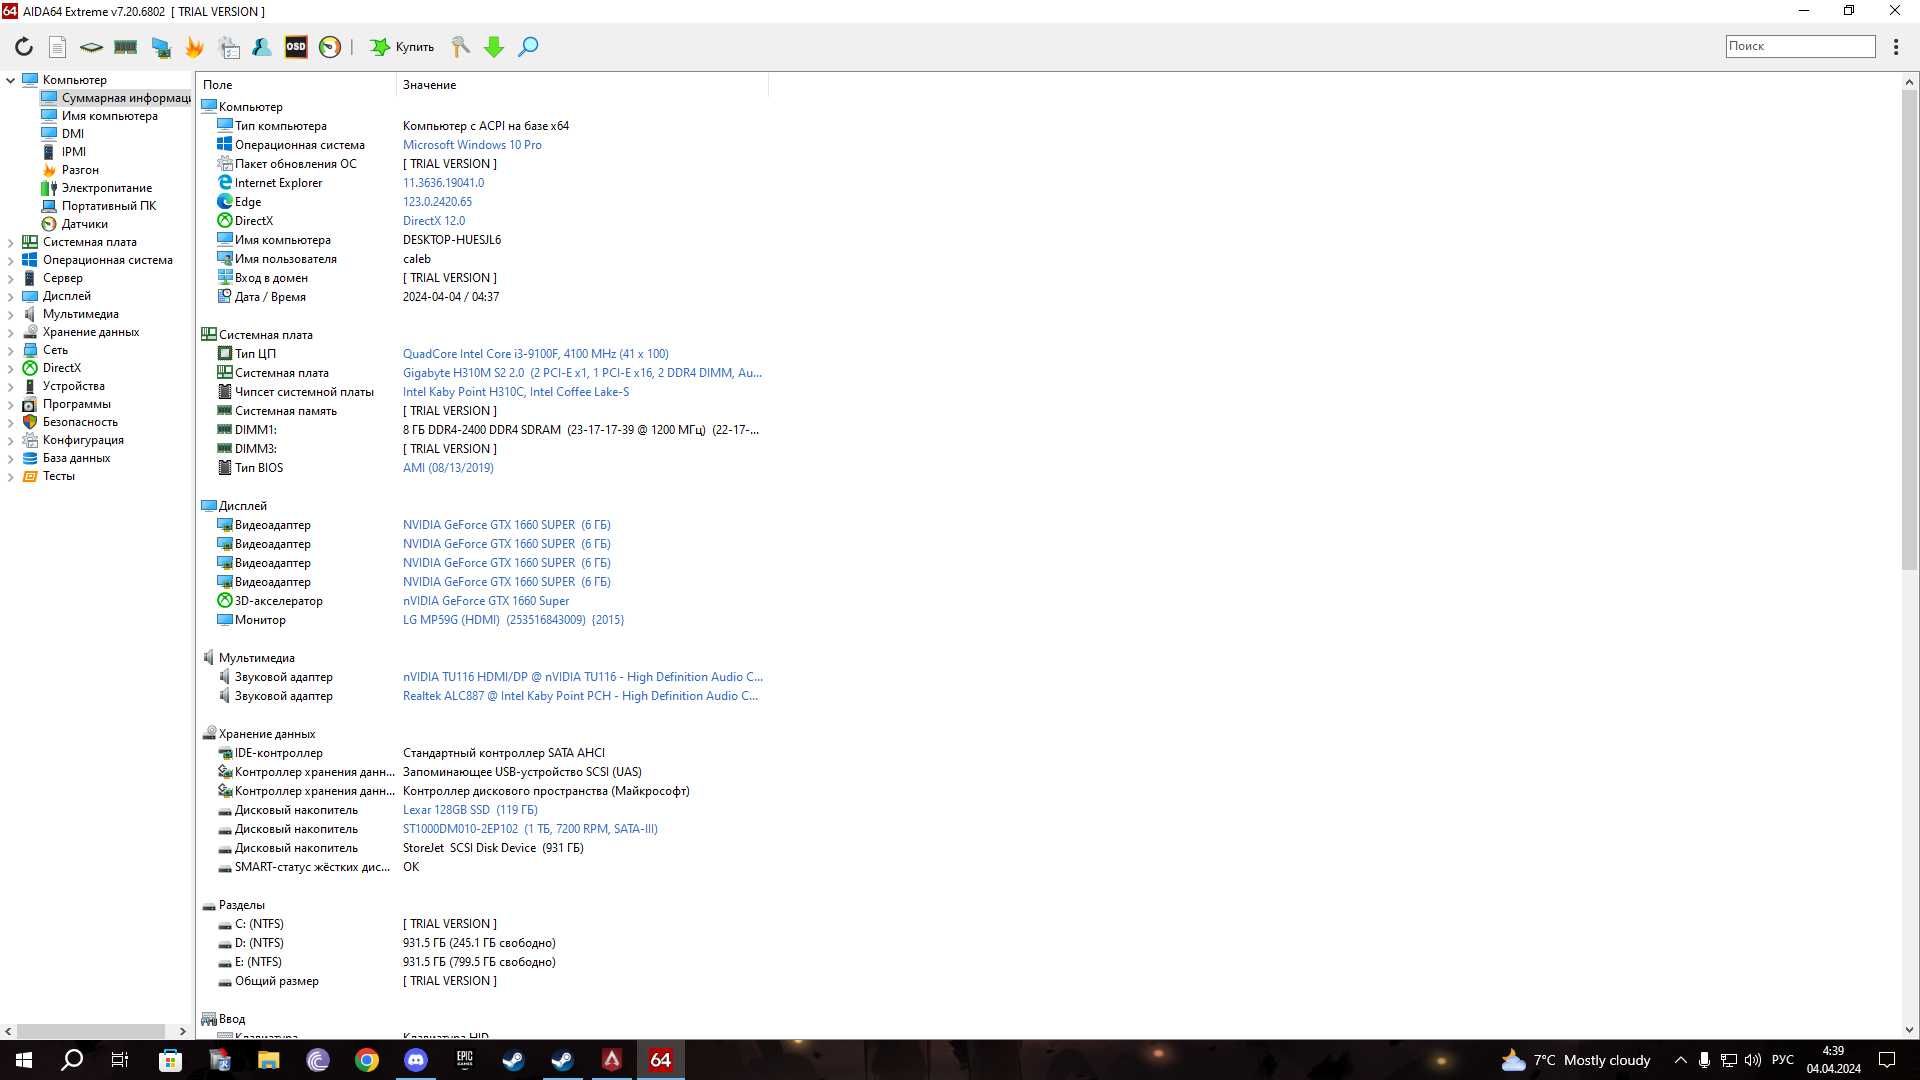
Task: Select the DirectX tree item
Action: point(52,368)
